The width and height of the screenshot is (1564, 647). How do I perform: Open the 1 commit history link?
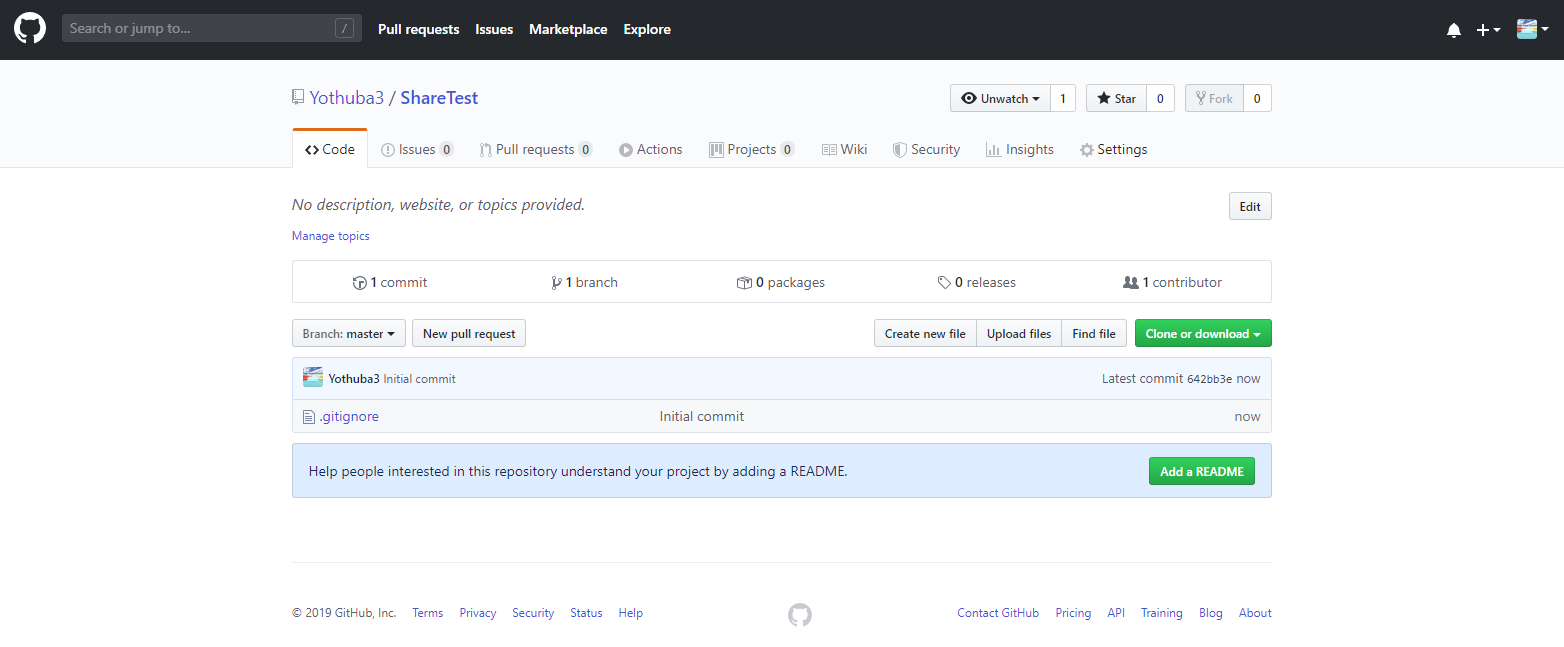coord(390,282)
